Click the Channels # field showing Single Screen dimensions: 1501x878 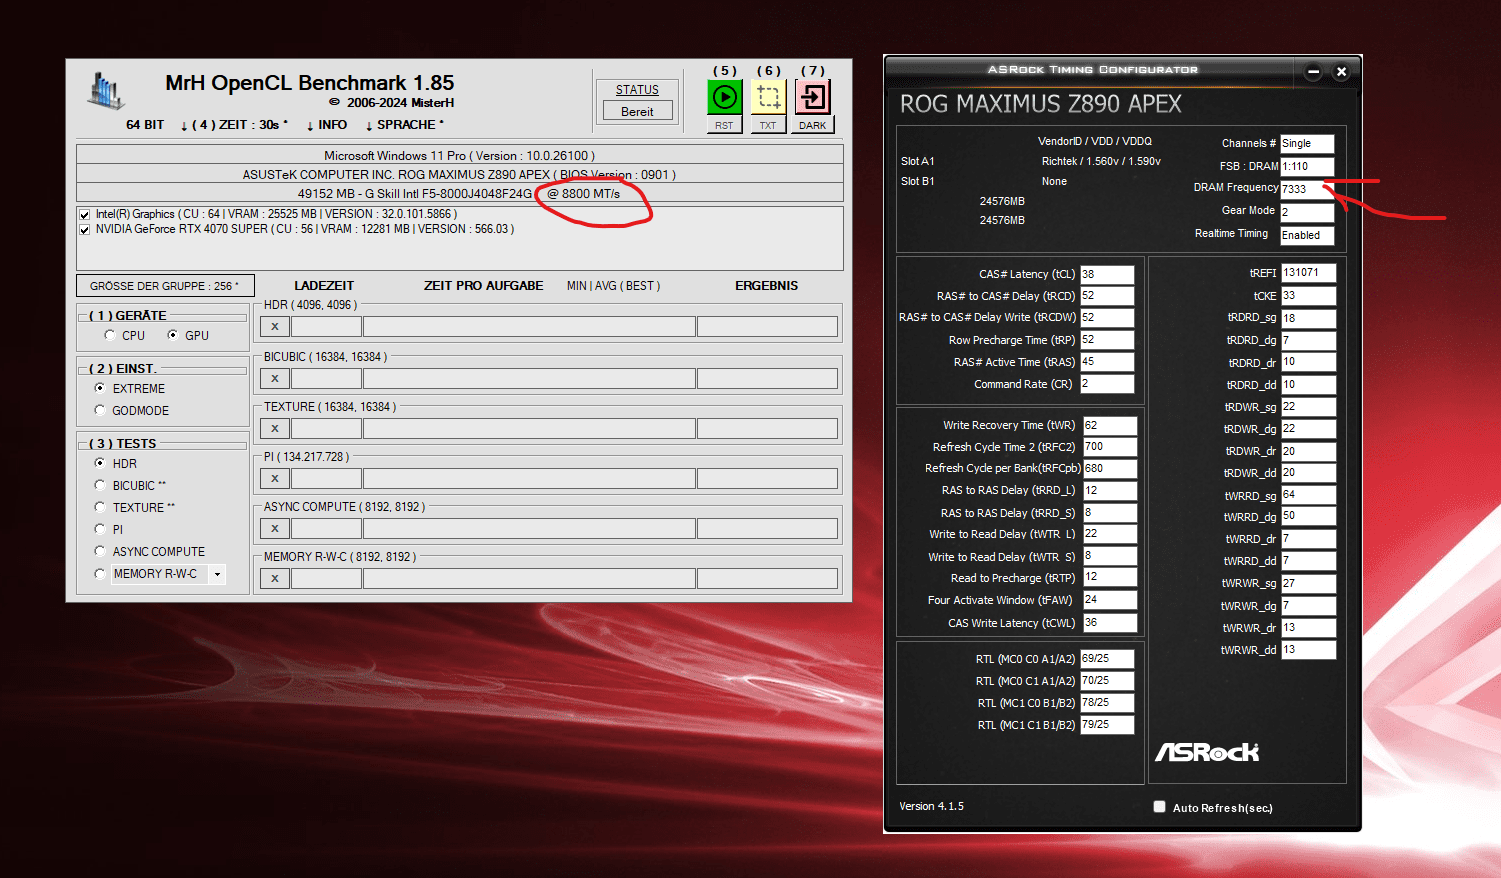point(1307,144)
